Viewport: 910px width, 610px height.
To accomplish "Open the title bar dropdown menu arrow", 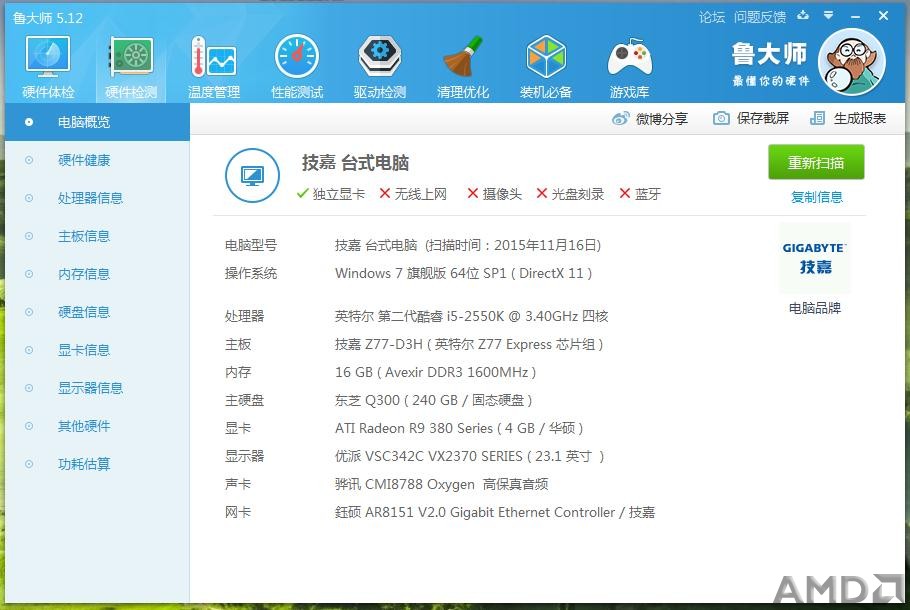I will [x=829, y=15].
